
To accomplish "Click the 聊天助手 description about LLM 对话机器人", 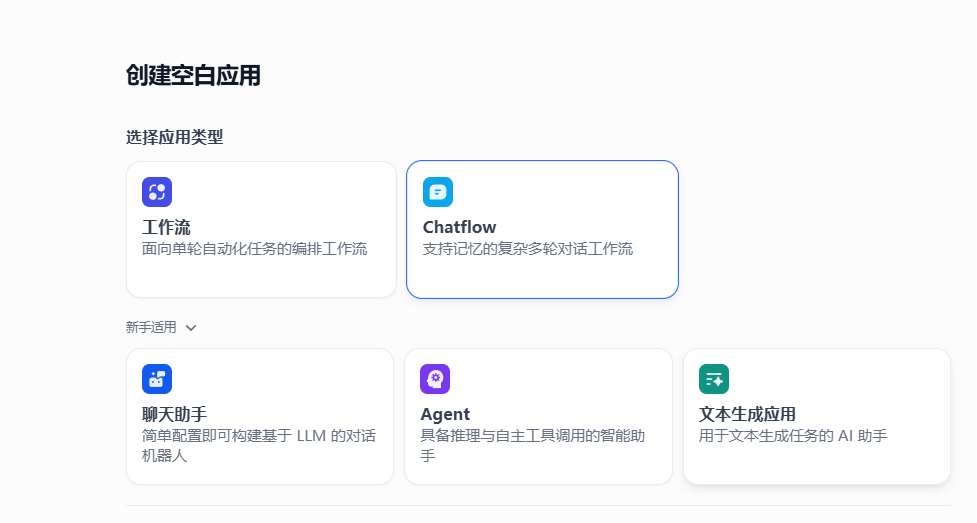I will click(x=259, y=445).
